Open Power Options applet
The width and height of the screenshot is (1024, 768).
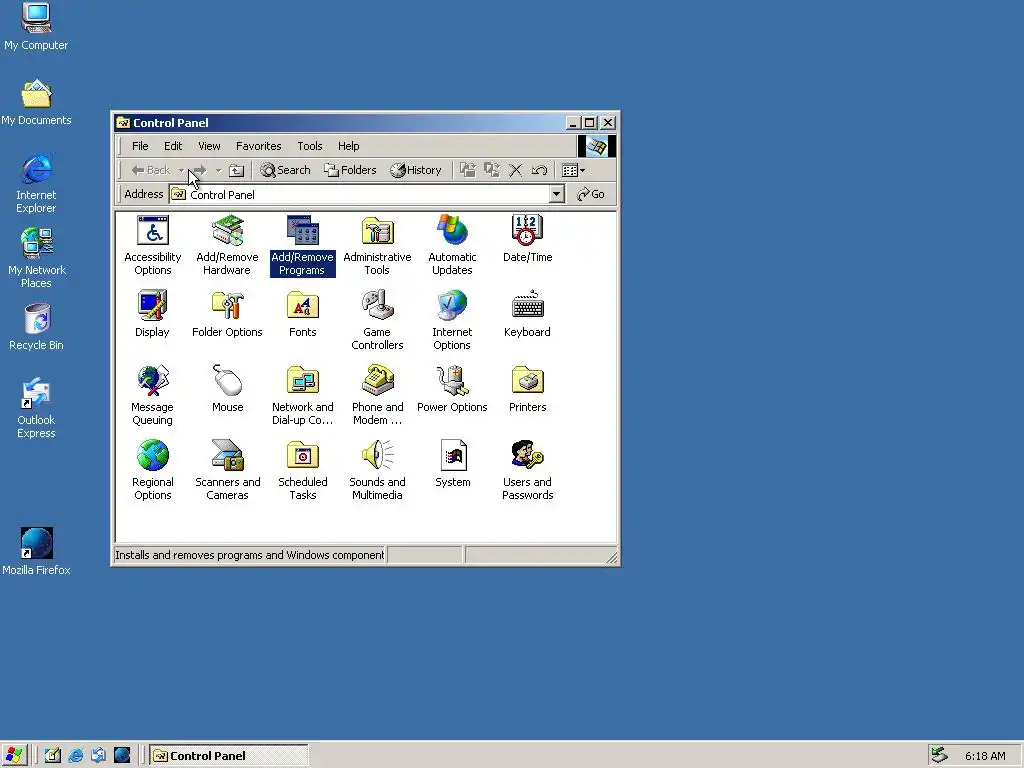point(452,390)
